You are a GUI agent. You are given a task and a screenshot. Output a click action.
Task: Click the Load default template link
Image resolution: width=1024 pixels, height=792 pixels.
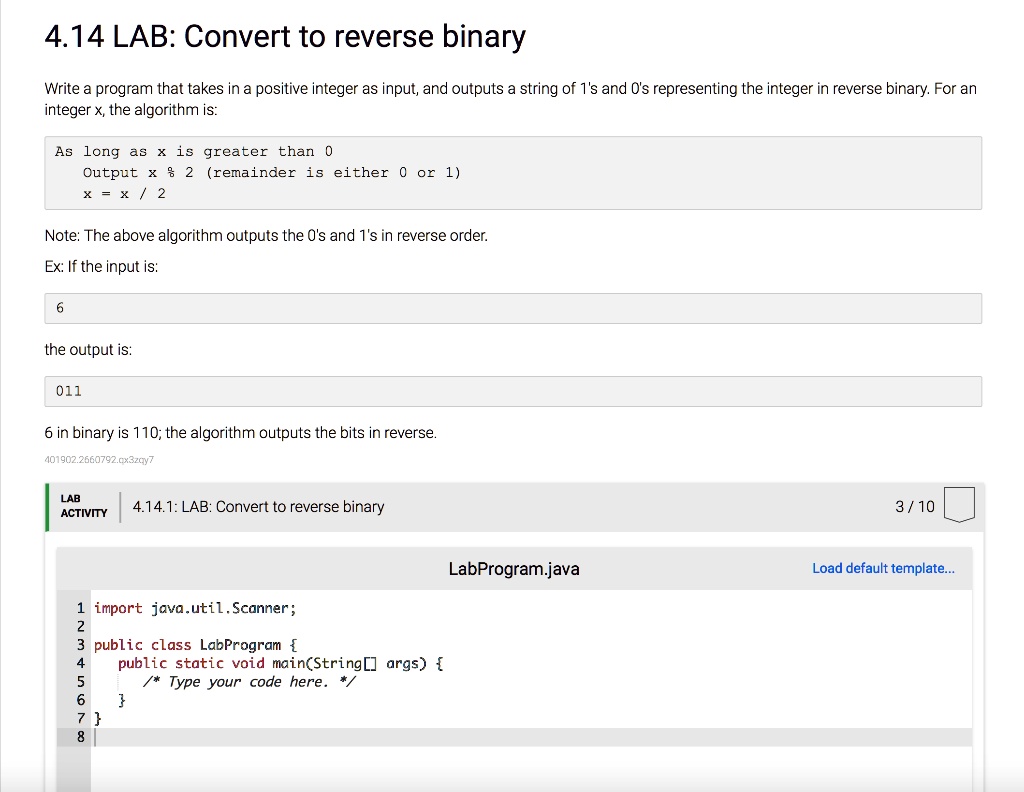click(x=883, y=568)
